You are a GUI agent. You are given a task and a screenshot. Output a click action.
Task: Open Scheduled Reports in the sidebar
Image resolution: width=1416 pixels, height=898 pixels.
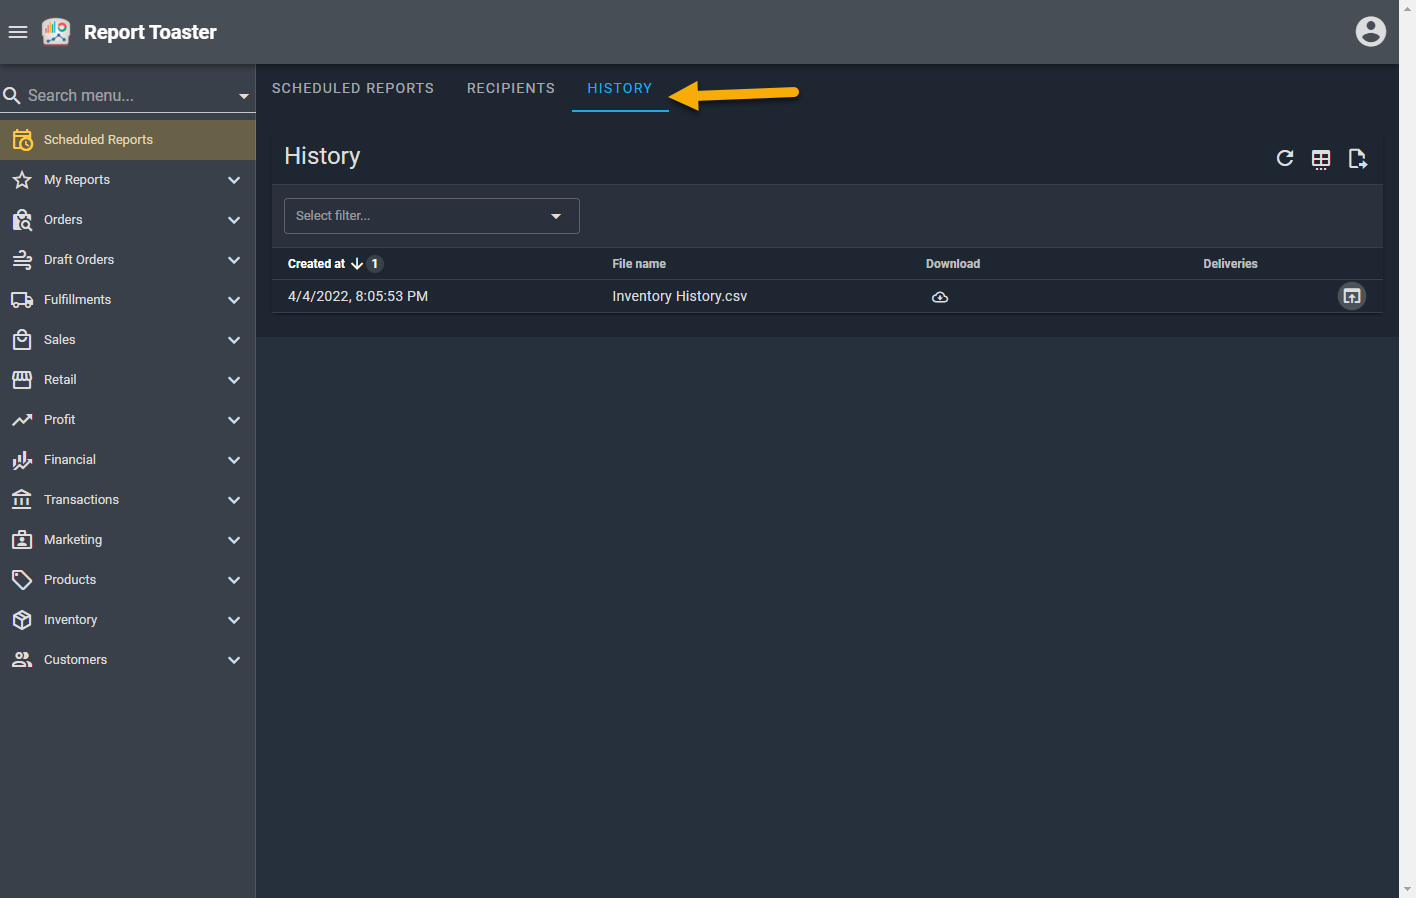pyautogui.click(x=98, y=140)
